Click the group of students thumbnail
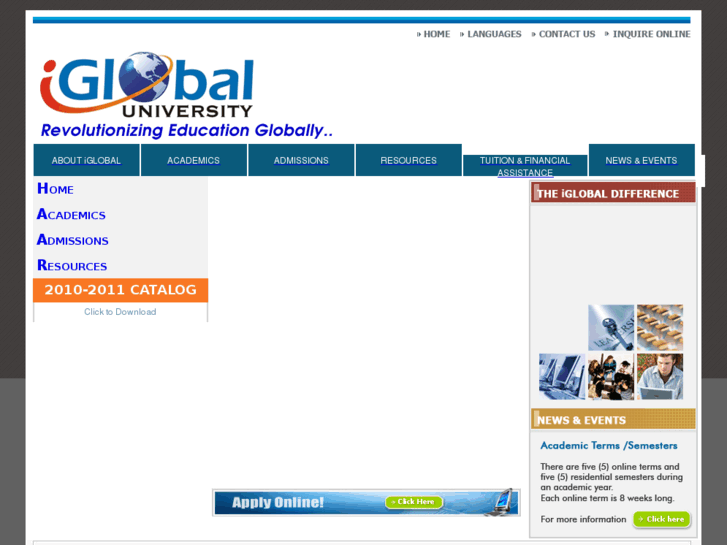This screenshot has width=727, height=545. tap(611, 377)
